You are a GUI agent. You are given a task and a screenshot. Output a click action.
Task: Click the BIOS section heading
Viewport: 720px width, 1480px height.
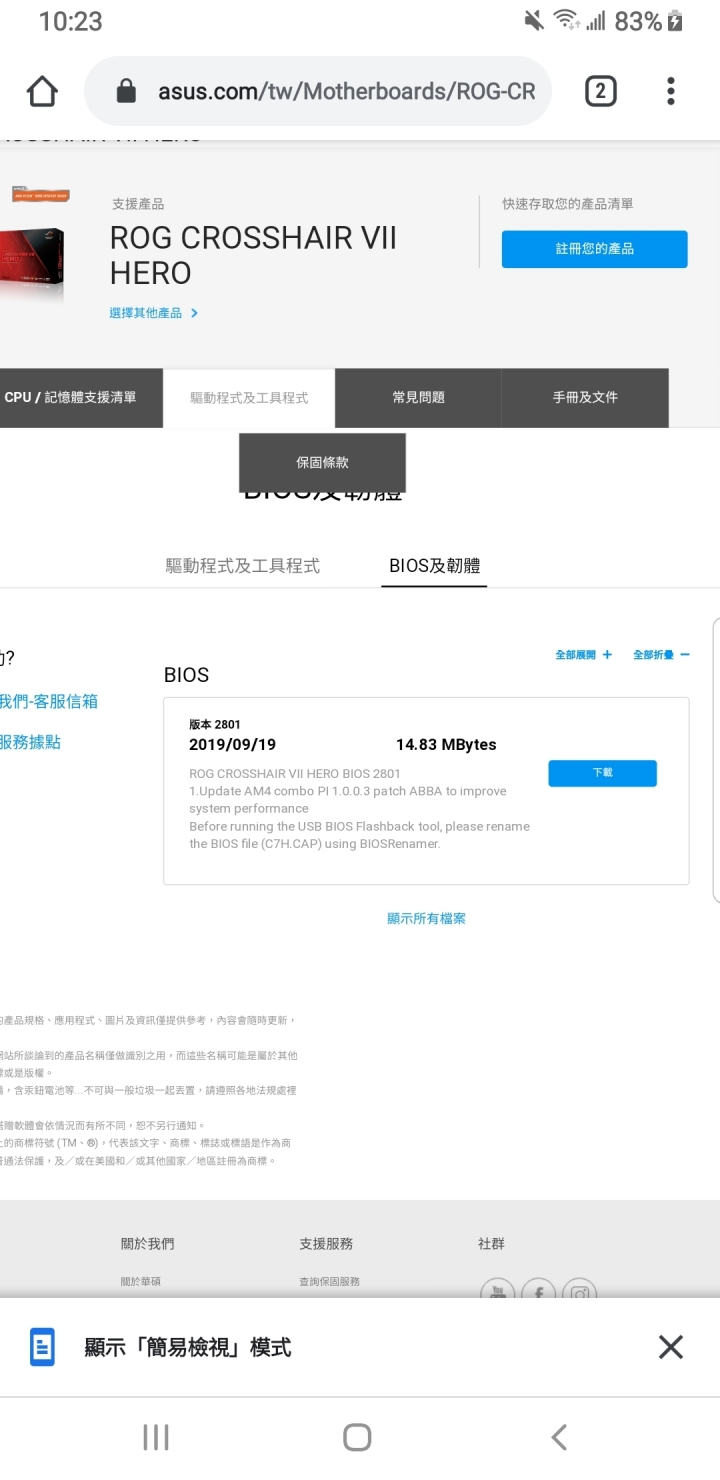pos(186,675)
